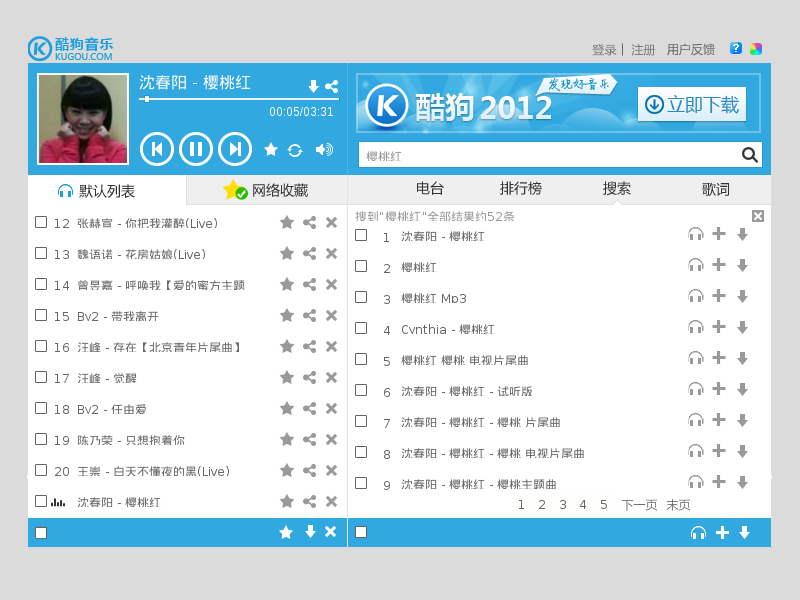Check search result 9 checkbox
Screen dimensions: 800x600
(361, 483)
